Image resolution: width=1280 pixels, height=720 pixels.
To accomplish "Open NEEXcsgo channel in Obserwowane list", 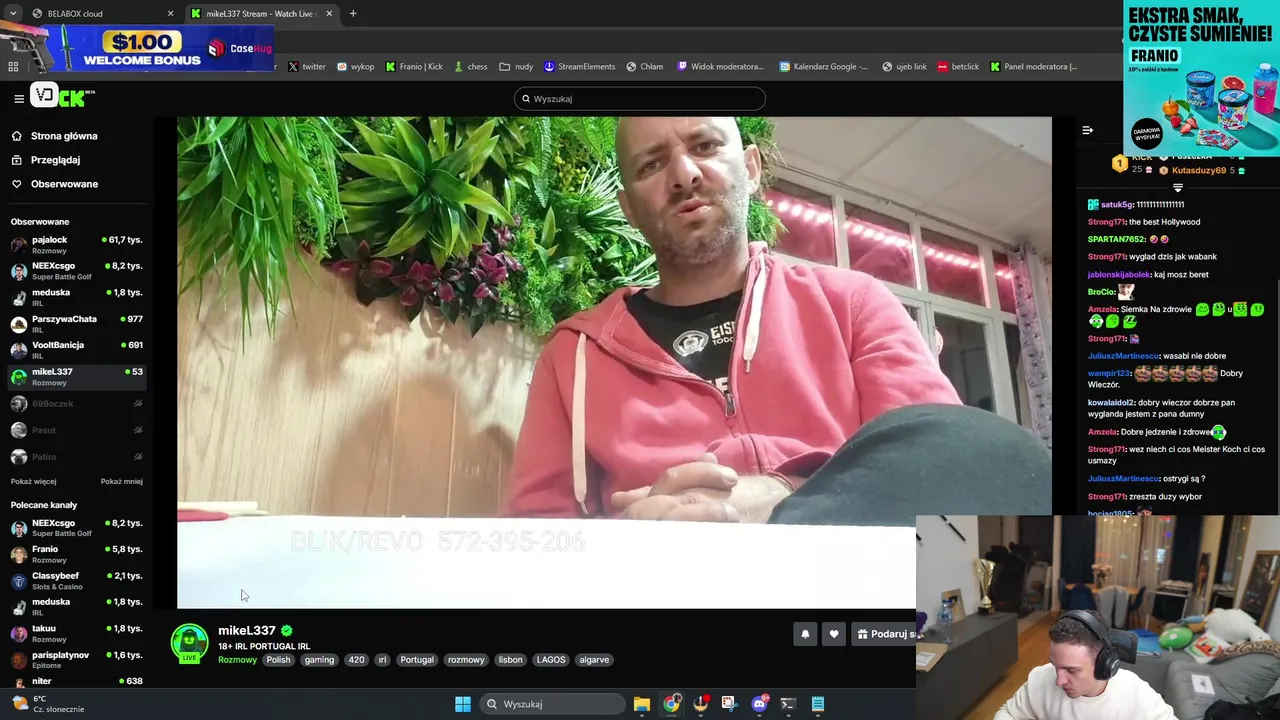I will (76, 271).
